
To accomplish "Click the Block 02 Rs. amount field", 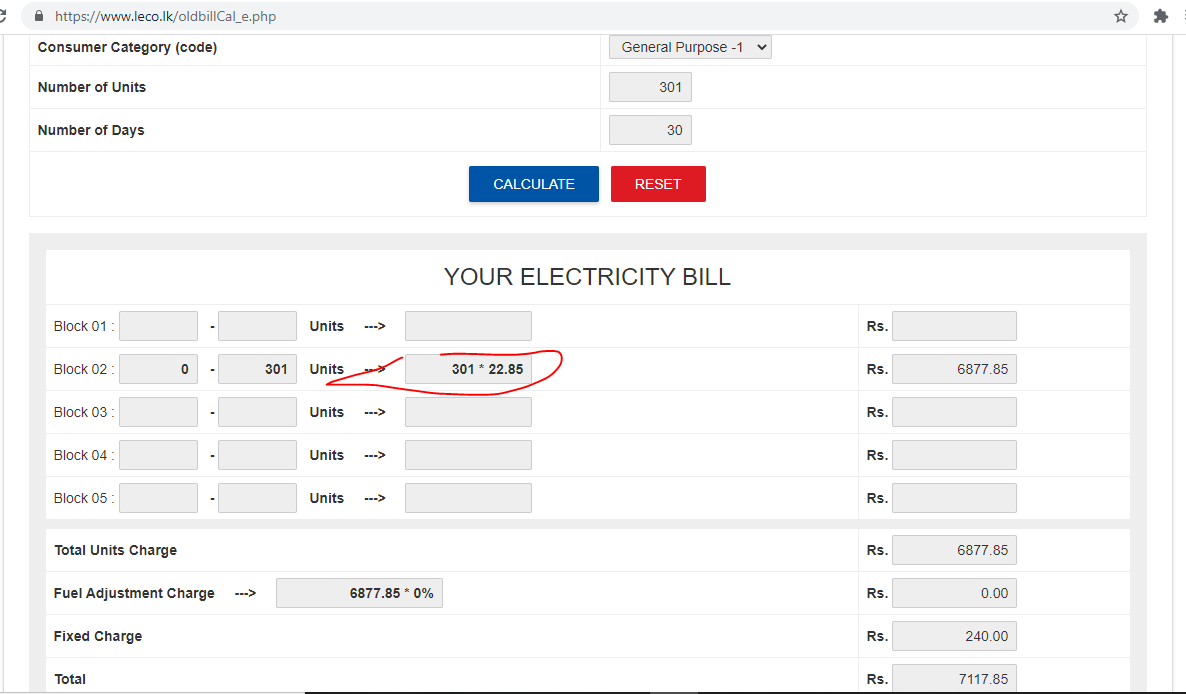I will click(x=954, y=369).
